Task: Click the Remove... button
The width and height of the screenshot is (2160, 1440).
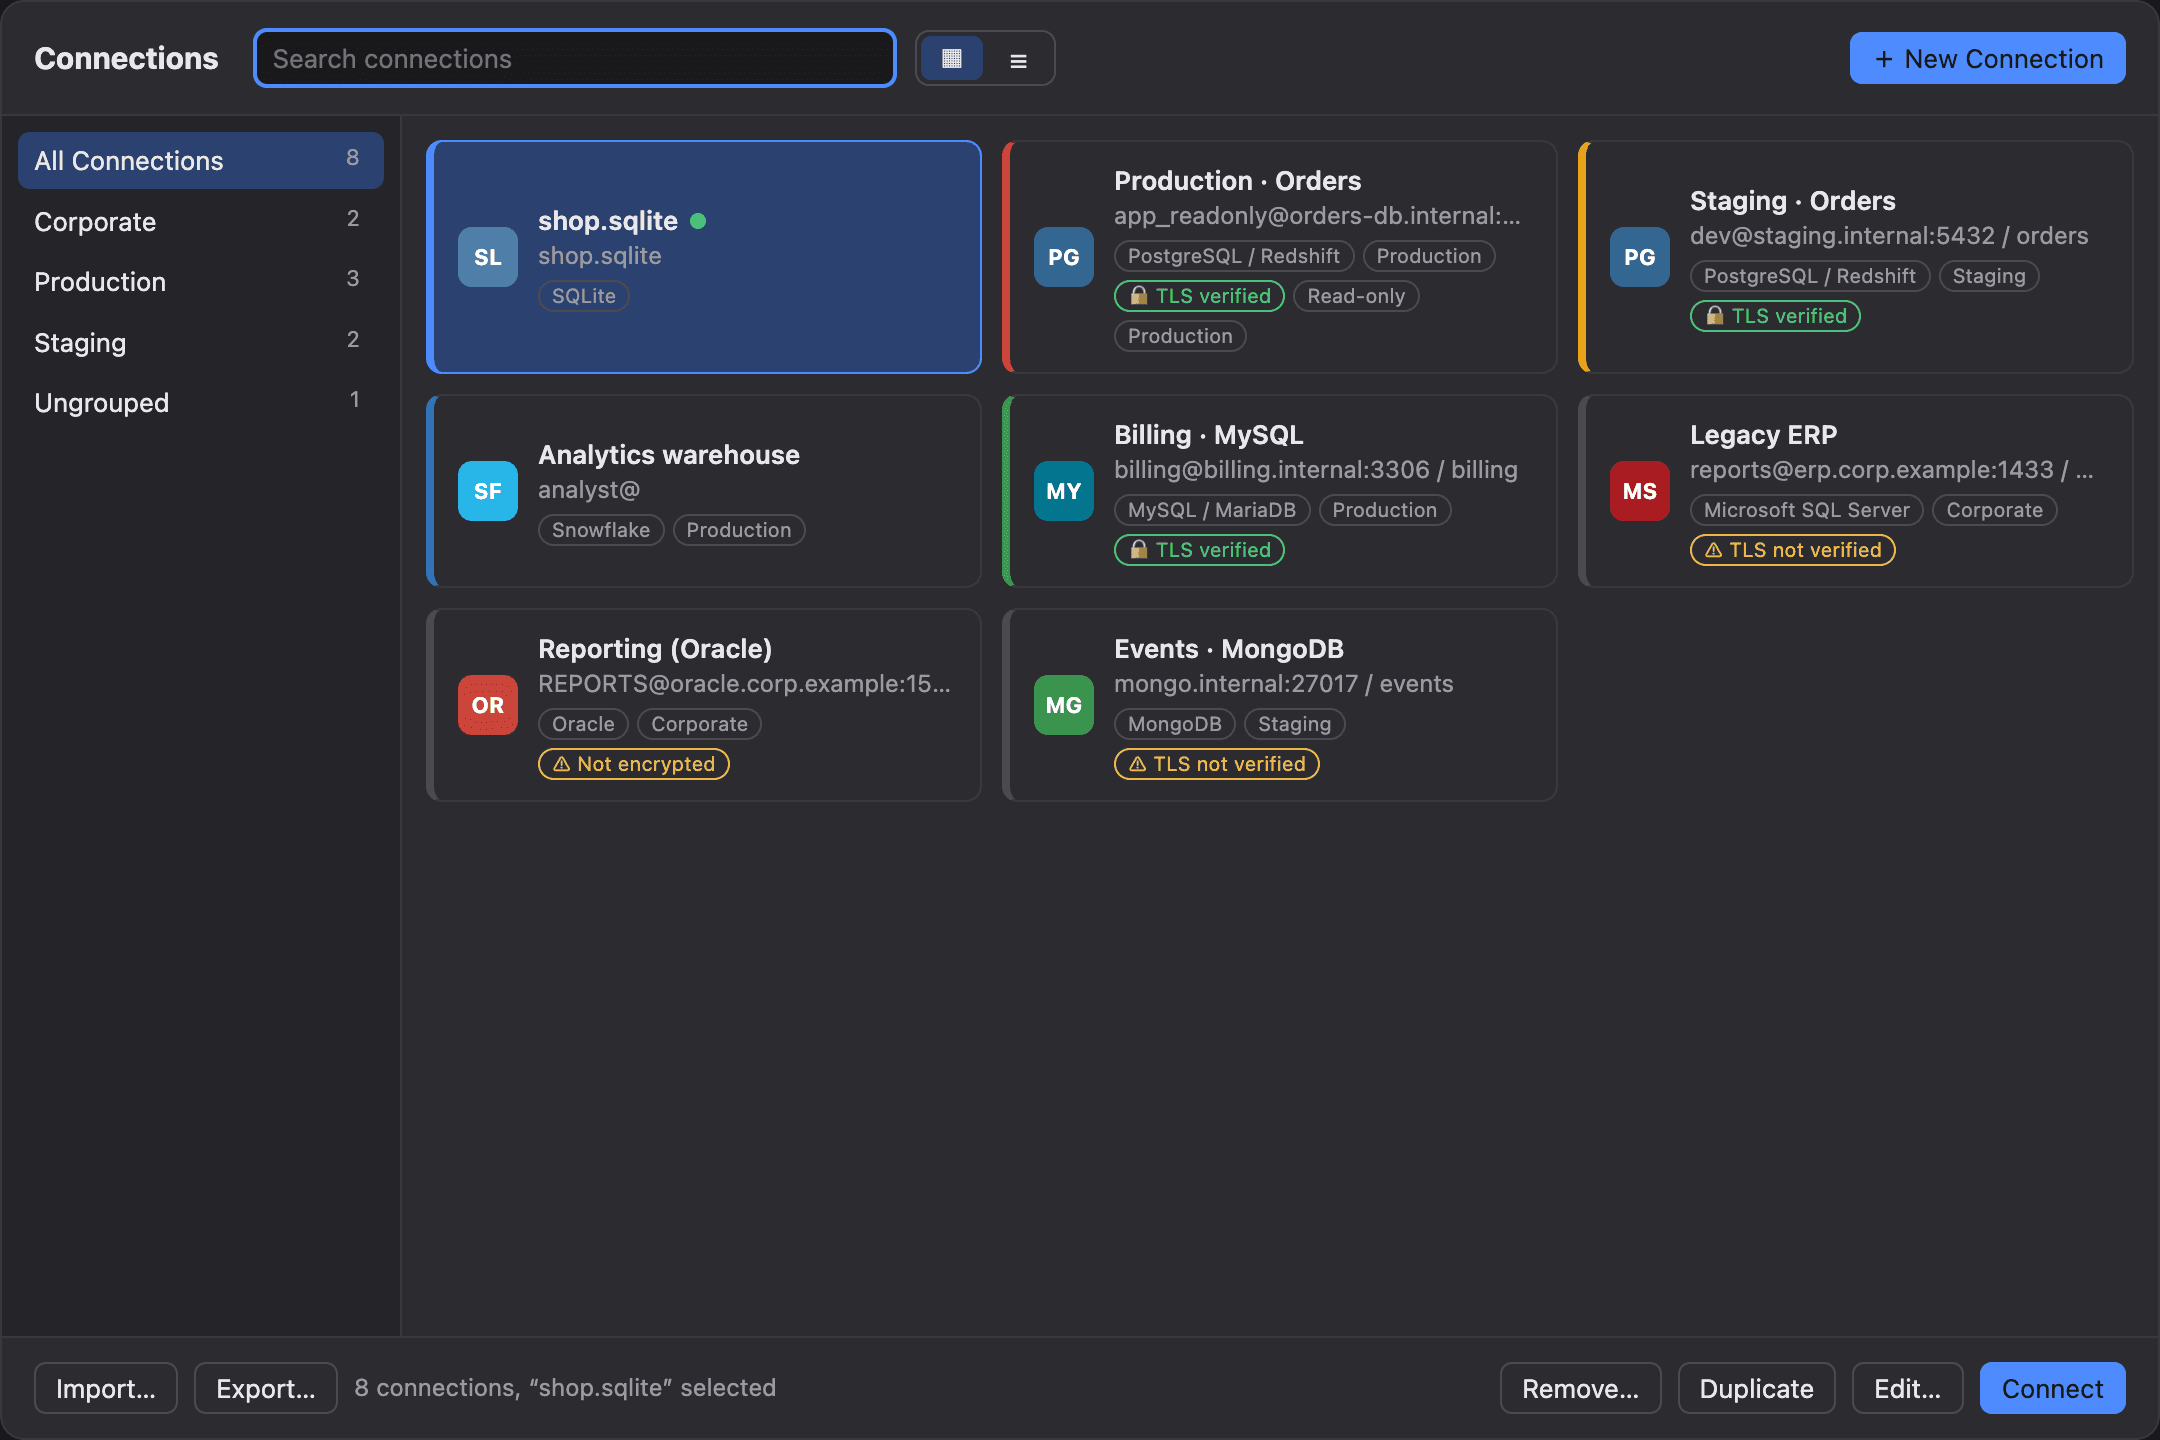Action: (x=1580, y=1388)
